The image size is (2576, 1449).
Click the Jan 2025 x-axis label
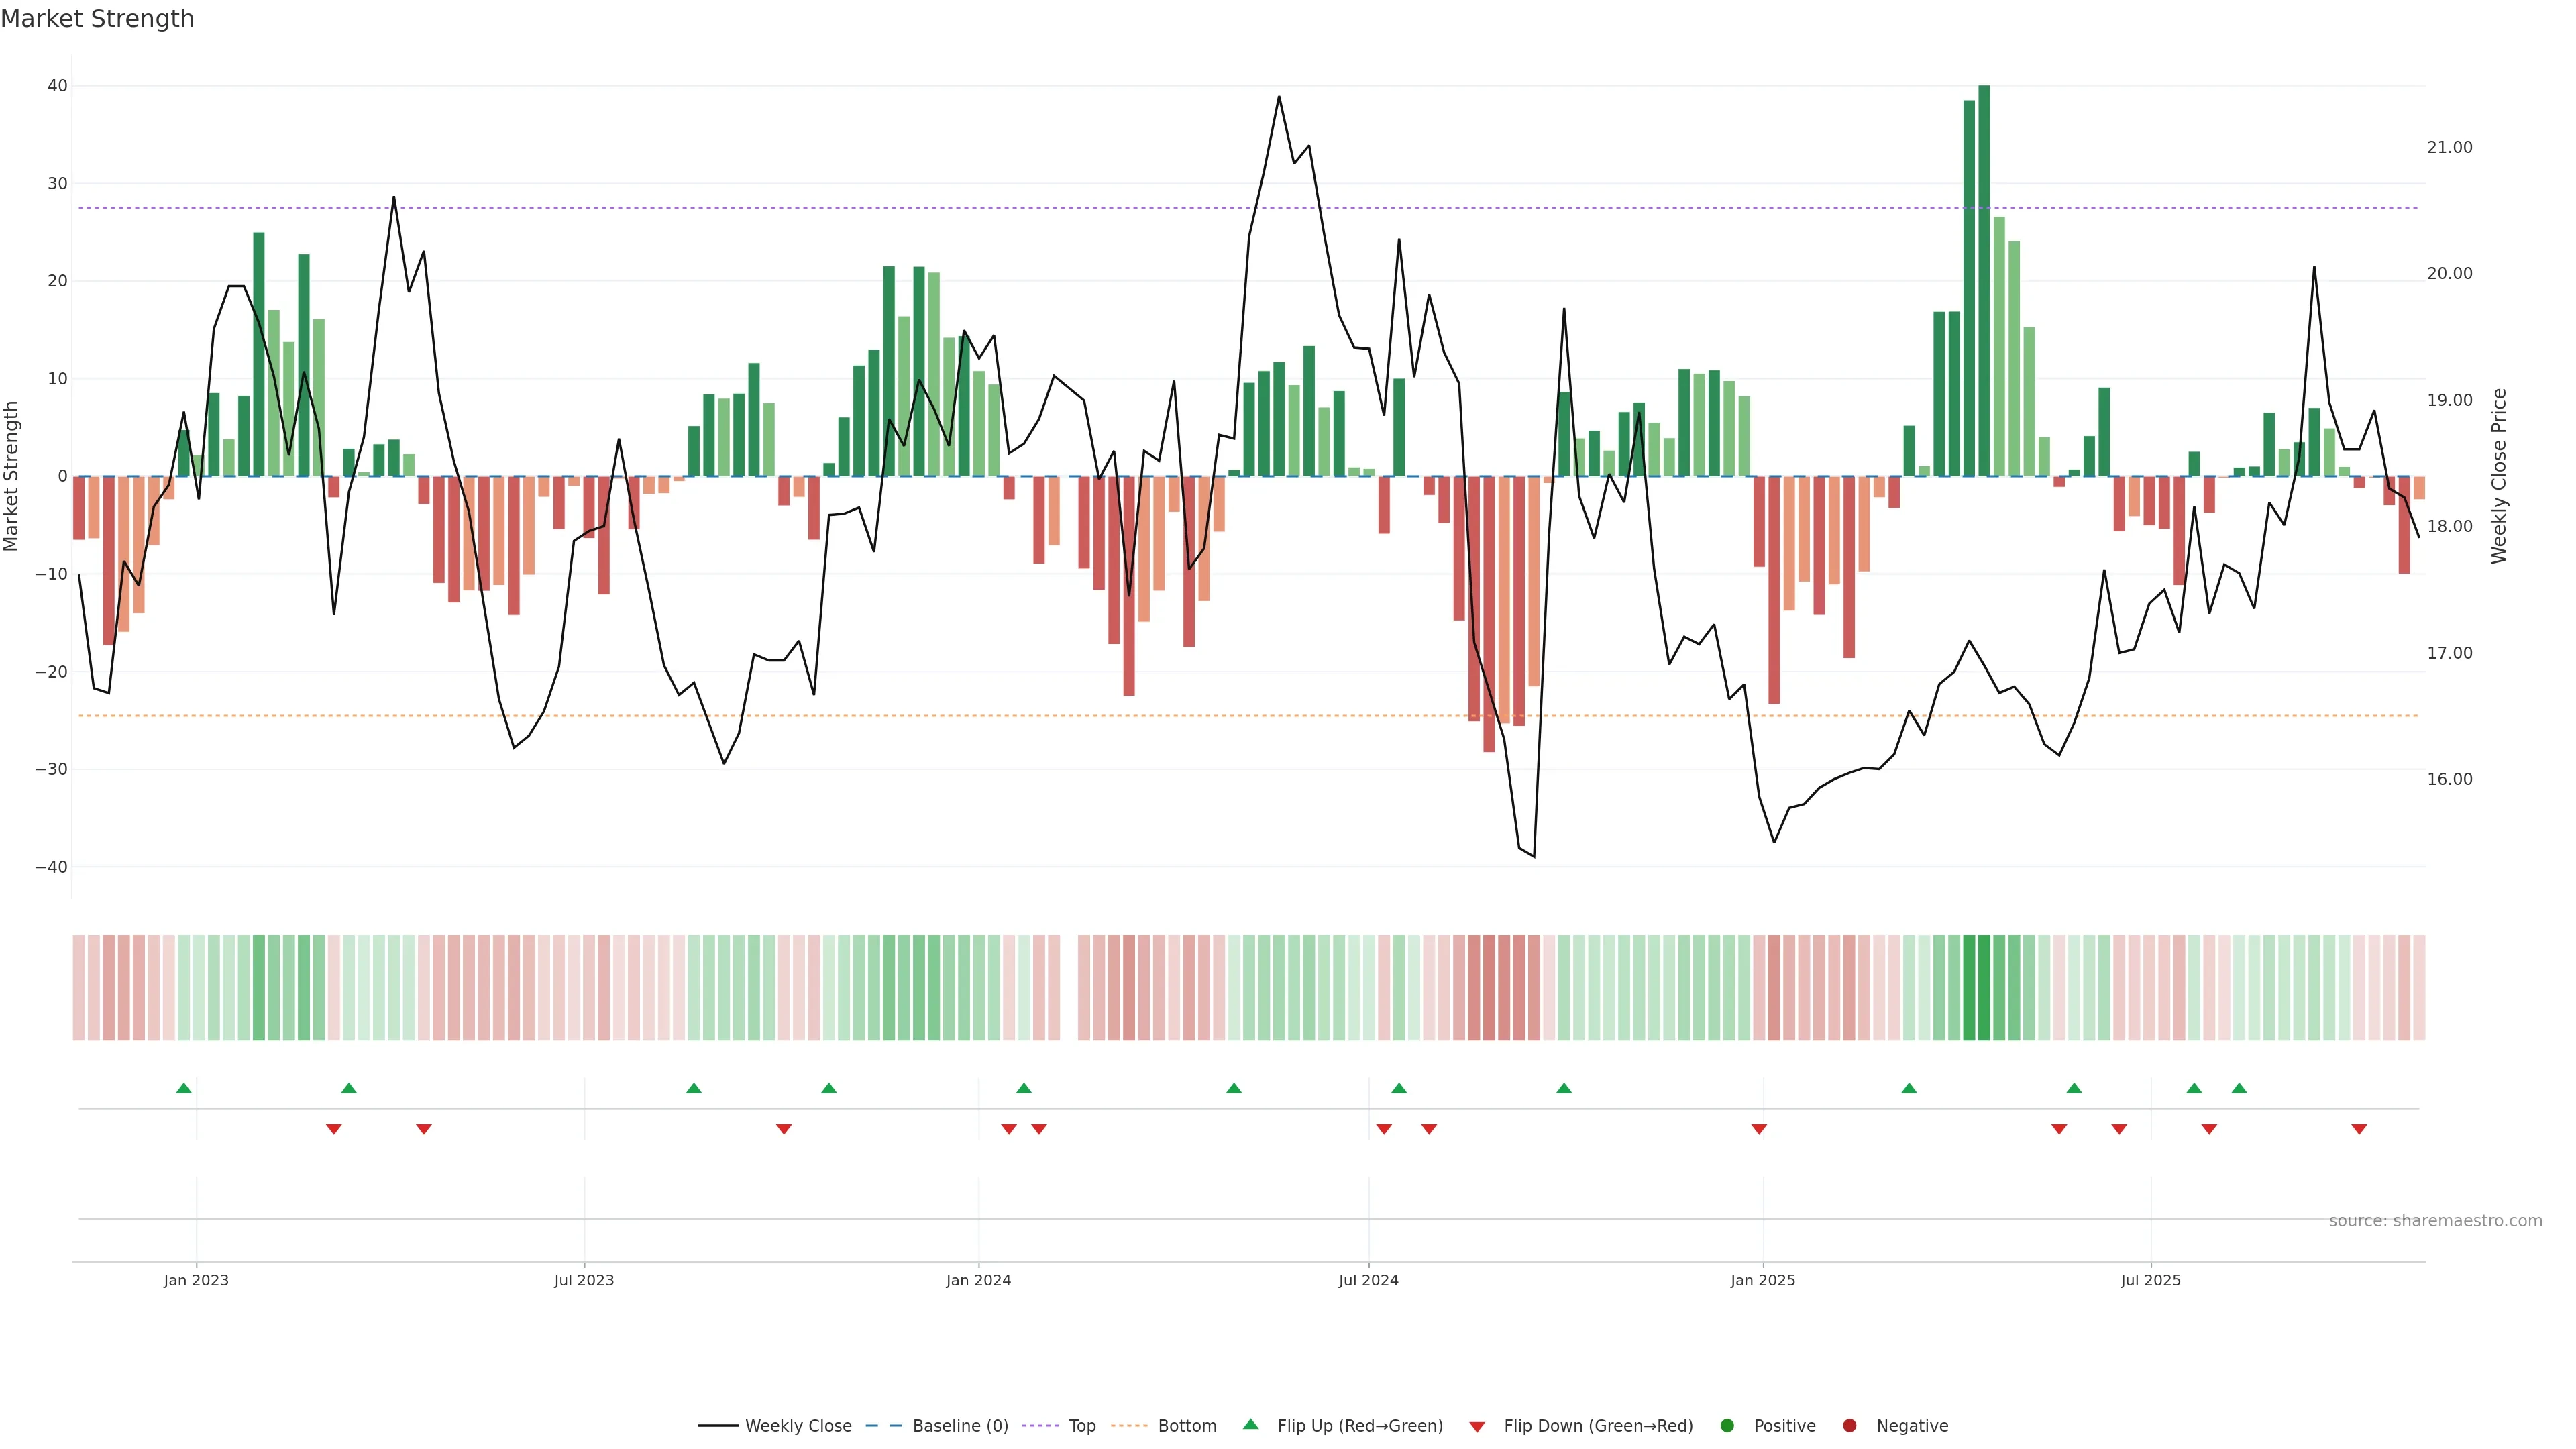(x=1763, y=1280)
